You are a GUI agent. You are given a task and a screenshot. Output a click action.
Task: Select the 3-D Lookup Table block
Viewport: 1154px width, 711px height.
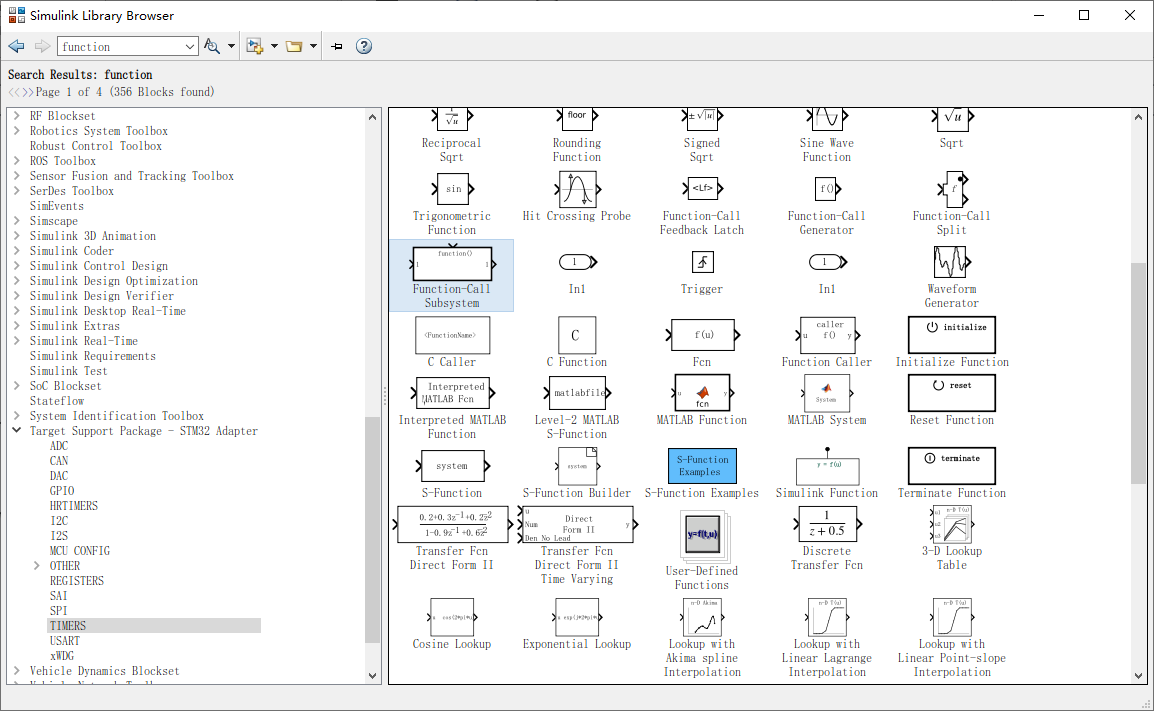(951, 525)
